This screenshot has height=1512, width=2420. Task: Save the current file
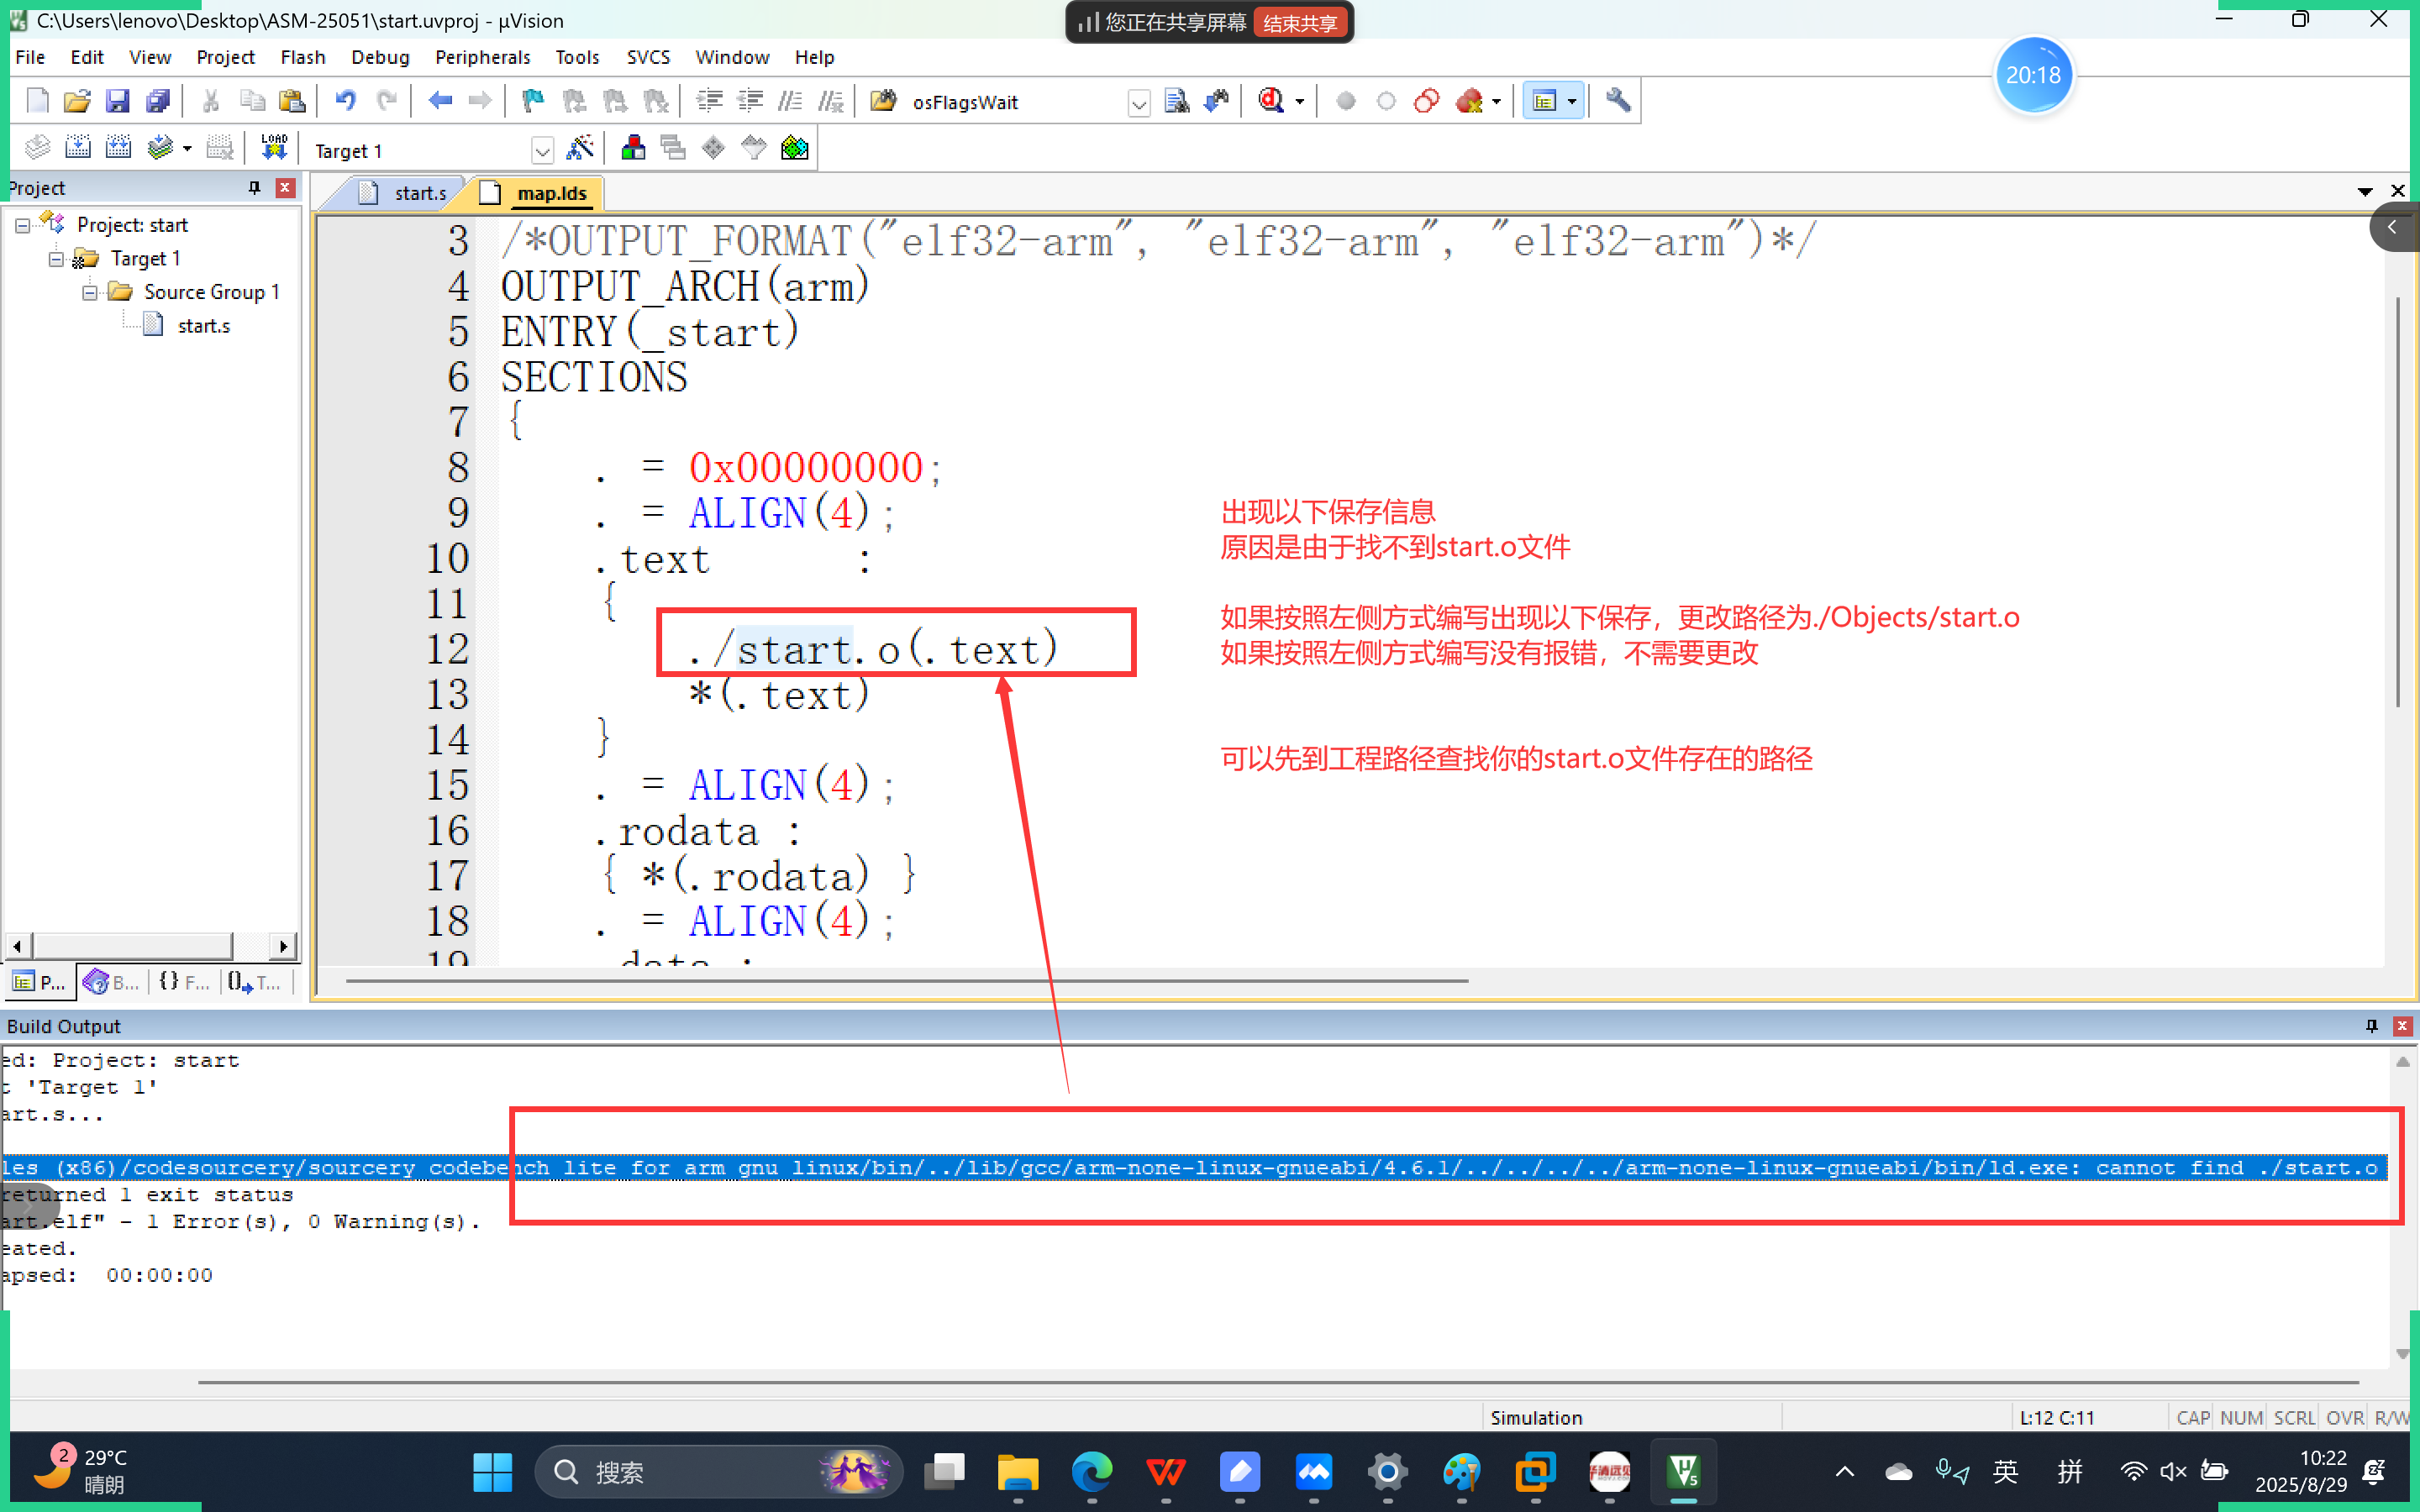pos(117,101)
